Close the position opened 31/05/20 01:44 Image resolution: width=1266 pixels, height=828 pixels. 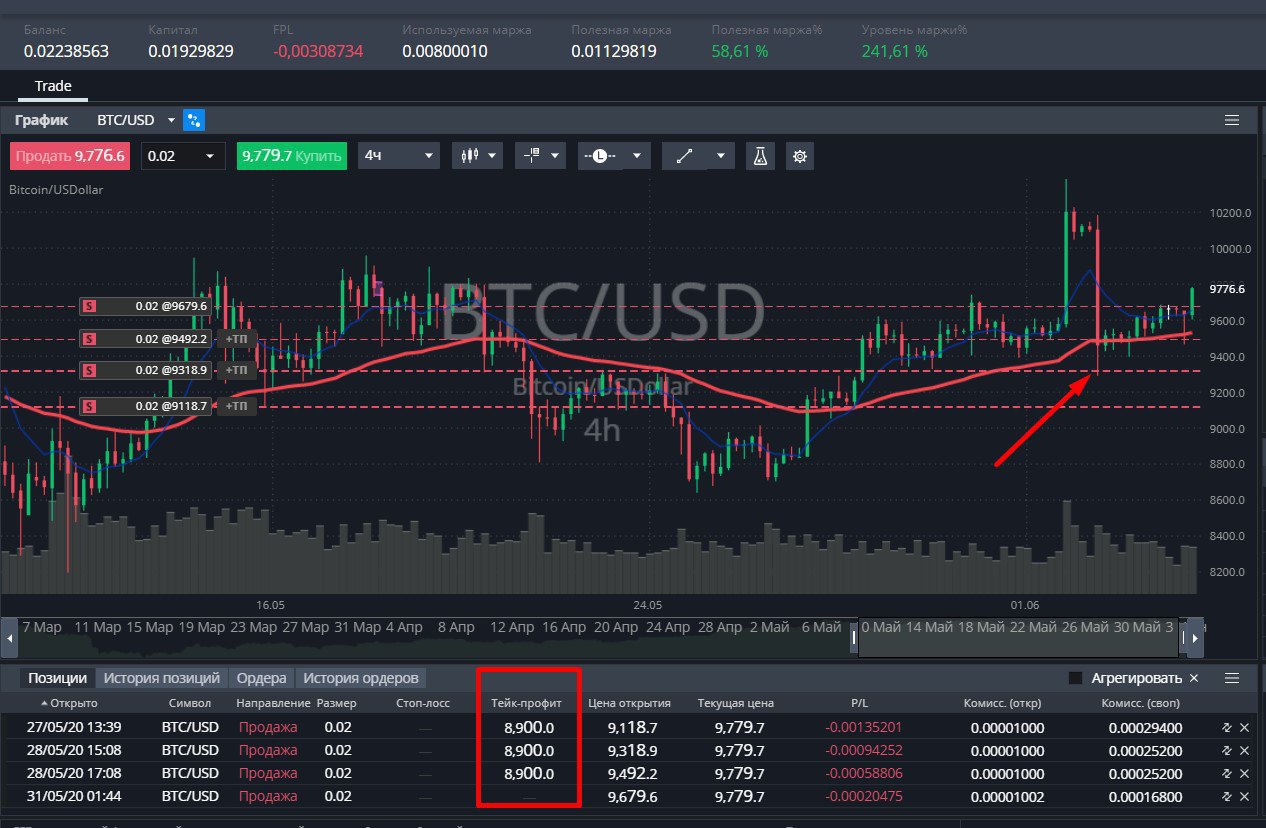[x=1245, y=796]
